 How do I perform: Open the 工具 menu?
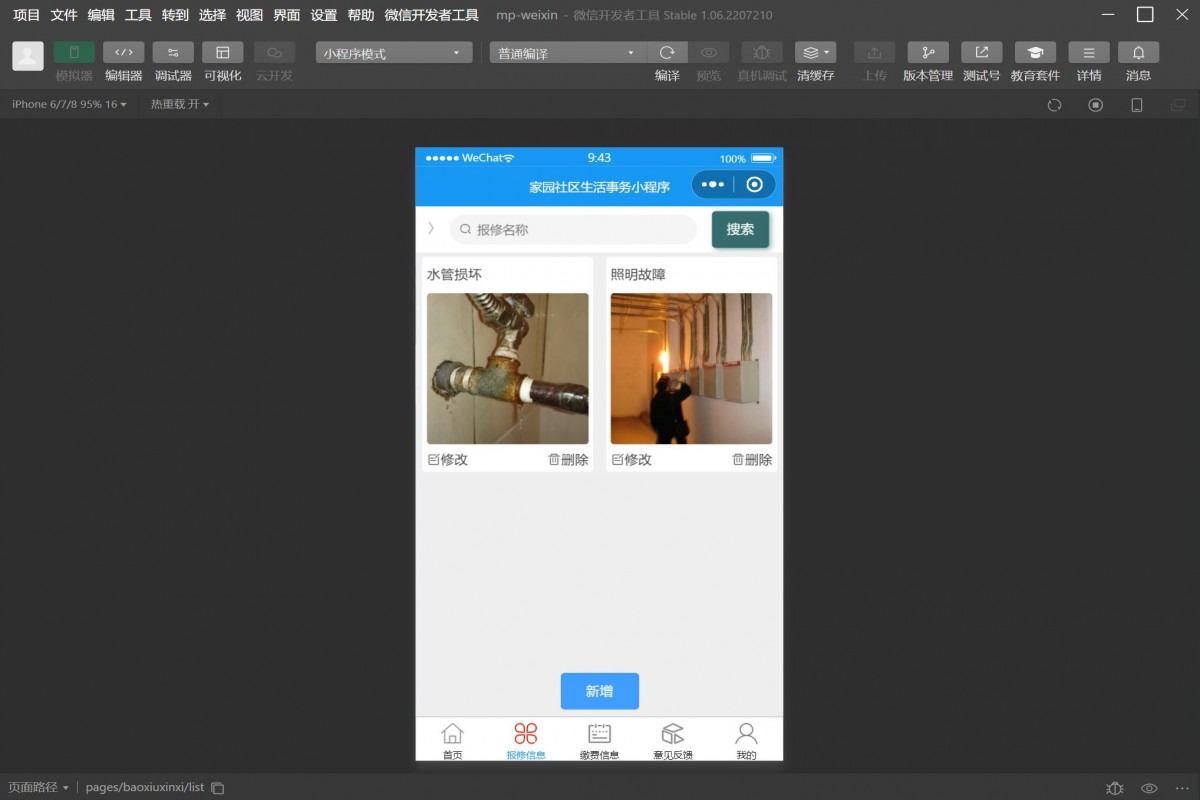pos(138,15)
